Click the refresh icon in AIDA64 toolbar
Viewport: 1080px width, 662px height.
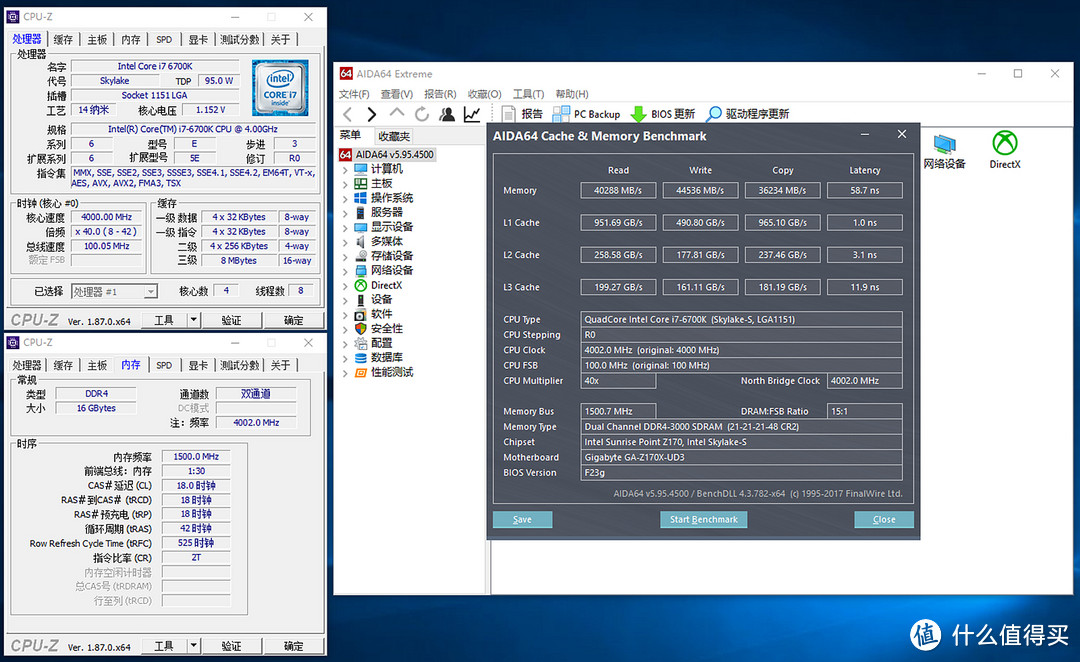(x=422, y=114)
